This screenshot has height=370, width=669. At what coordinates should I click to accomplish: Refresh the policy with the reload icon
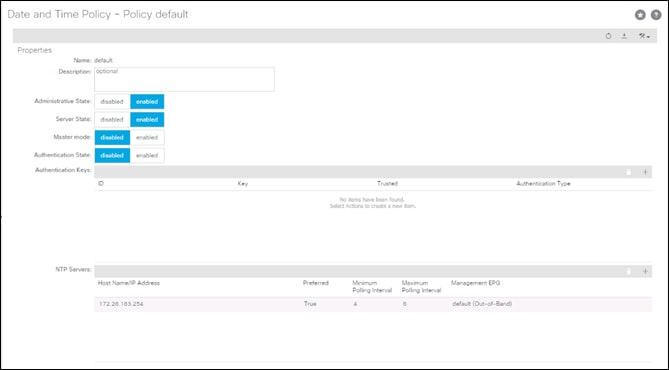[608, 36]
